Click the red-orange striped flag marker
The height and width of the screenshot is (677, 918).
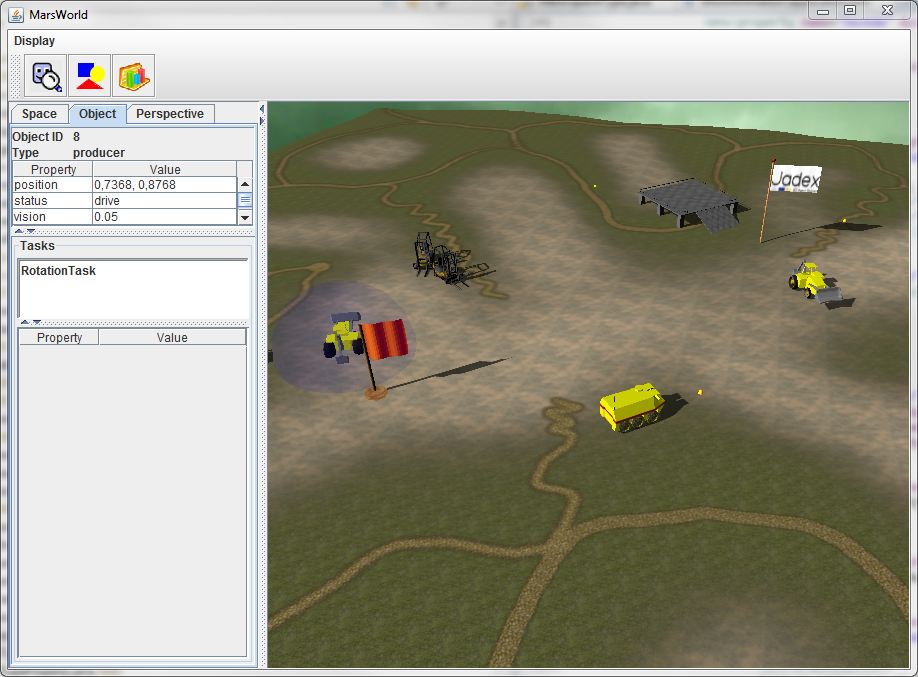pyautogui.click(x=385, y=339)
